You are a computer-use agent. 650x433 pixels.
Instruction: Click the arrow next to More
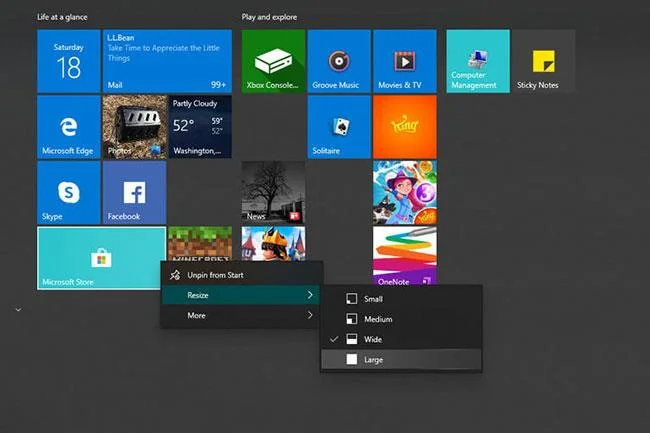pyautogui.click(x=310, y=315)
